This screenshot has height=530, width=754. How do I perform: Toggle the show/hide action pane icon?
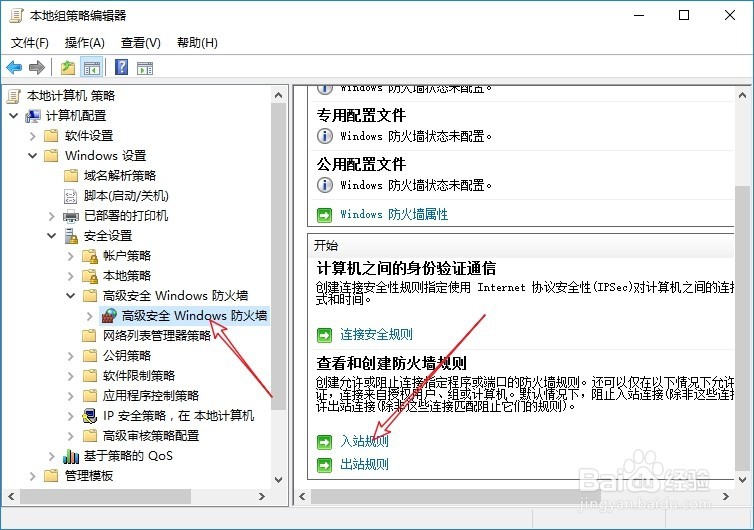coord(145,68)
